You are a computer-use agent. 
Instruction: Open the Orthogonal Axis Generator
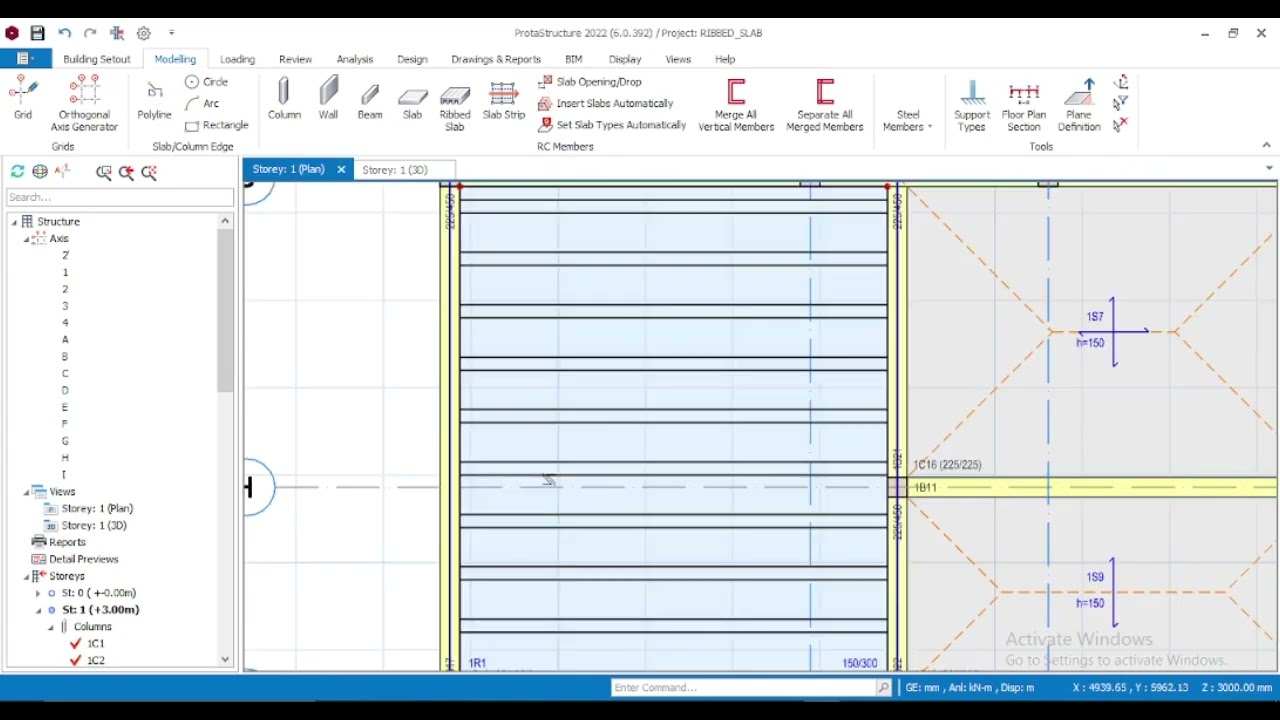click(x=84, y=104)
